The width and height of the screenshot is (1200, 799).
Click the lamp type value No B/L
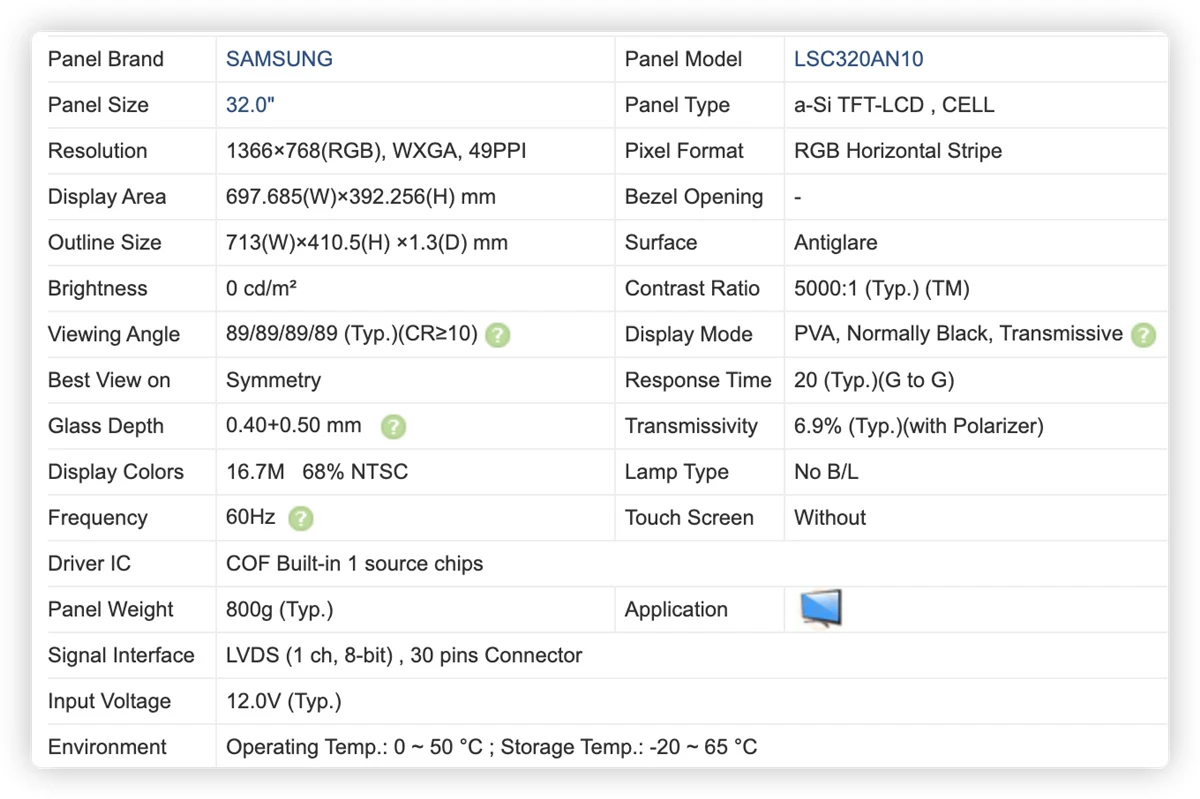tap(826, 472)
